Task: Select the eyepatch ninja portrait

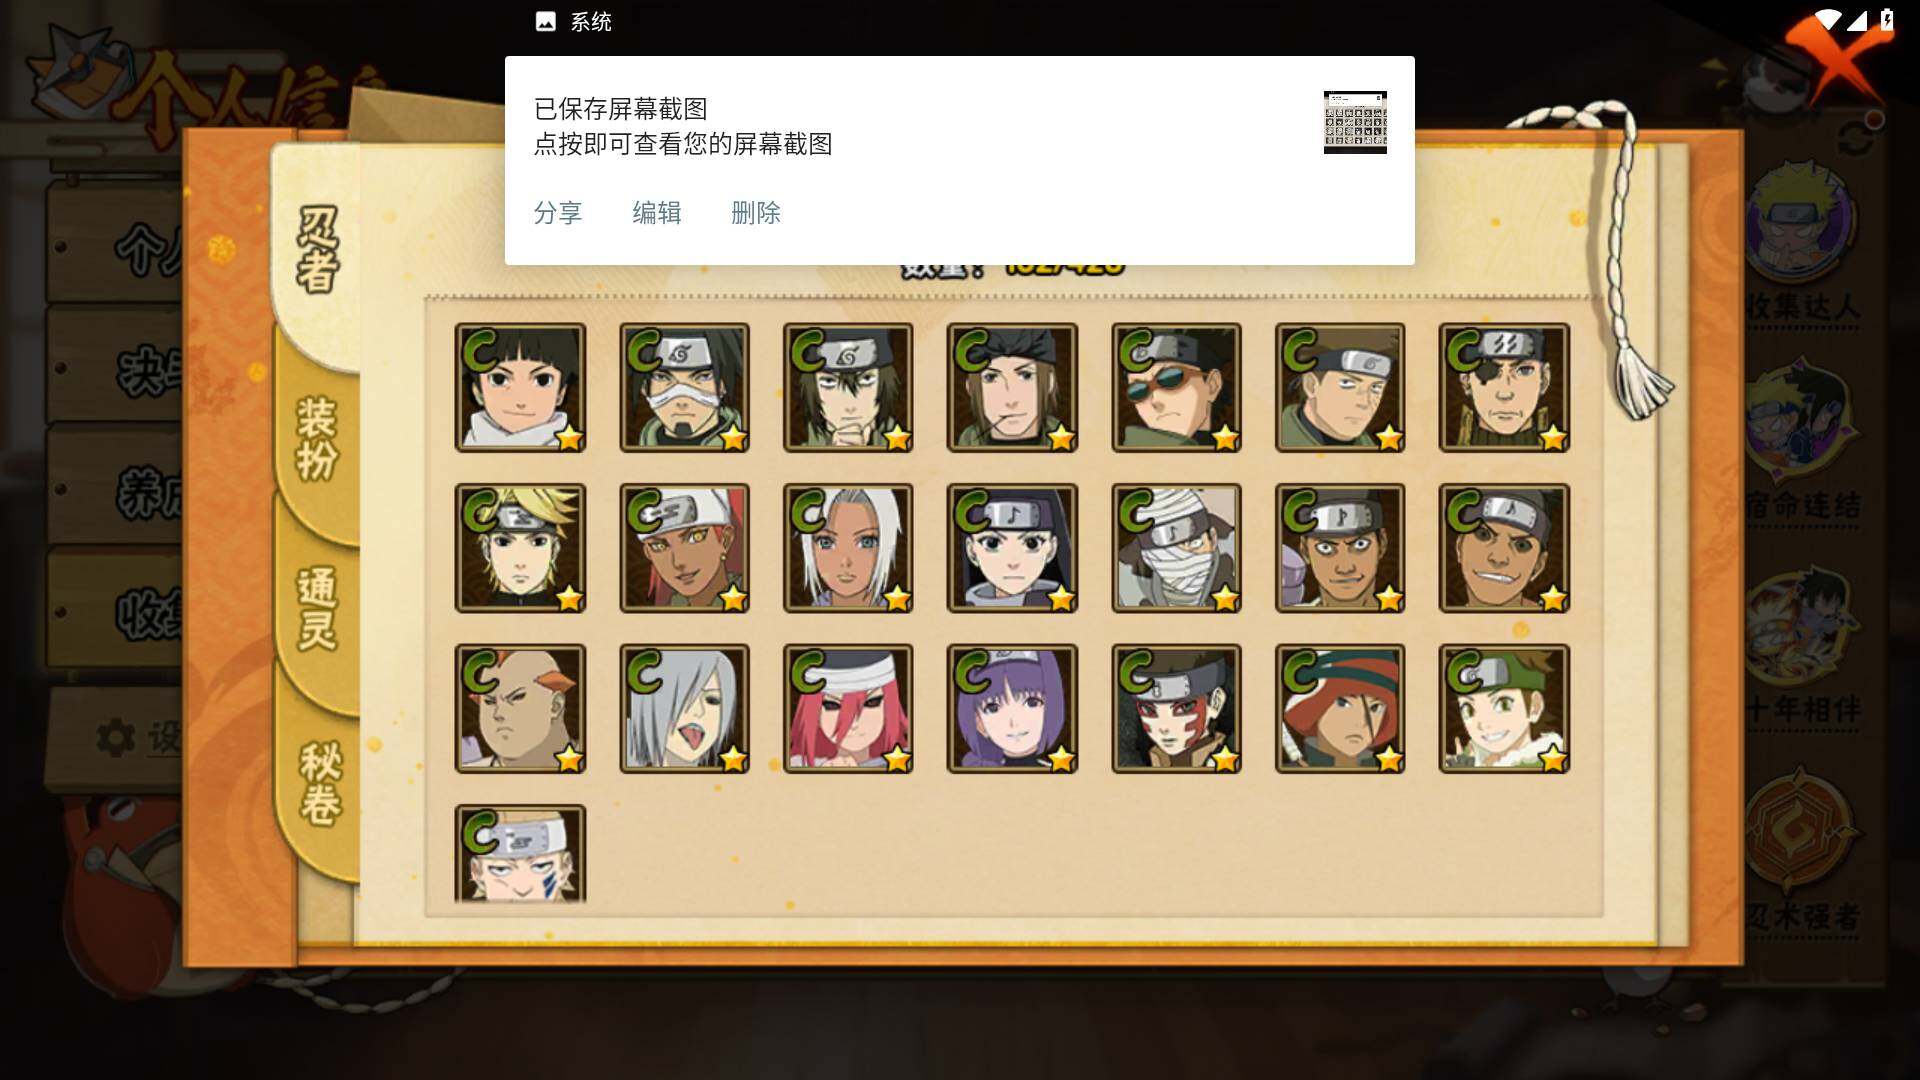Action: pos(1504,388)
